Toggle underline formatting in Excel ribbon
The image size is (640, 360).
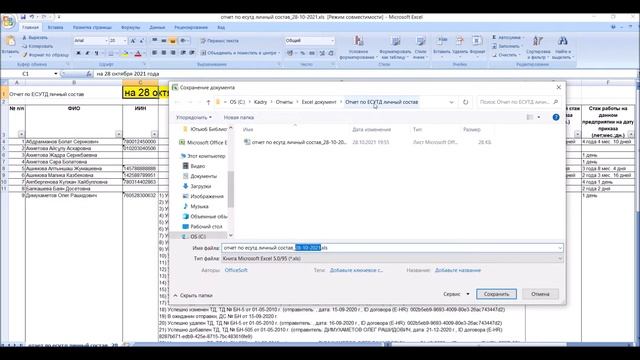pyautogui.click(x=96, y=53)
